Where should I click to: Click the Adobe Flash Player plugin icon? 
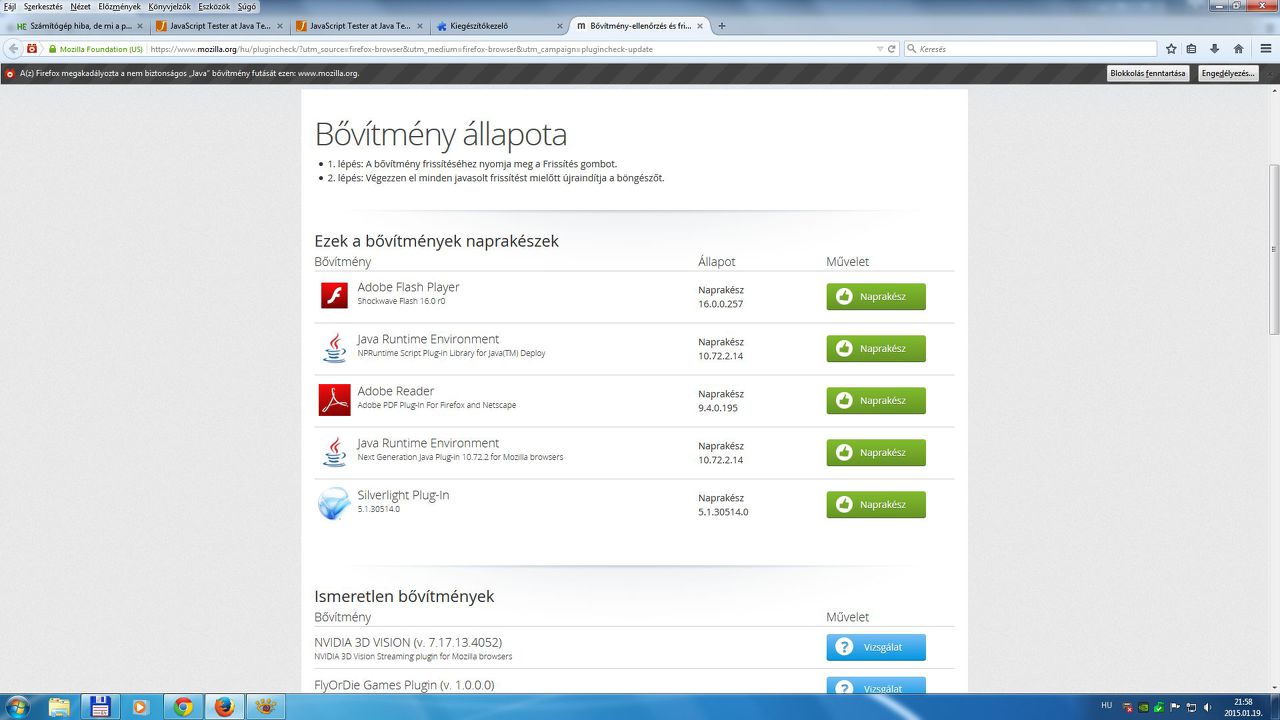coord(334,296)
